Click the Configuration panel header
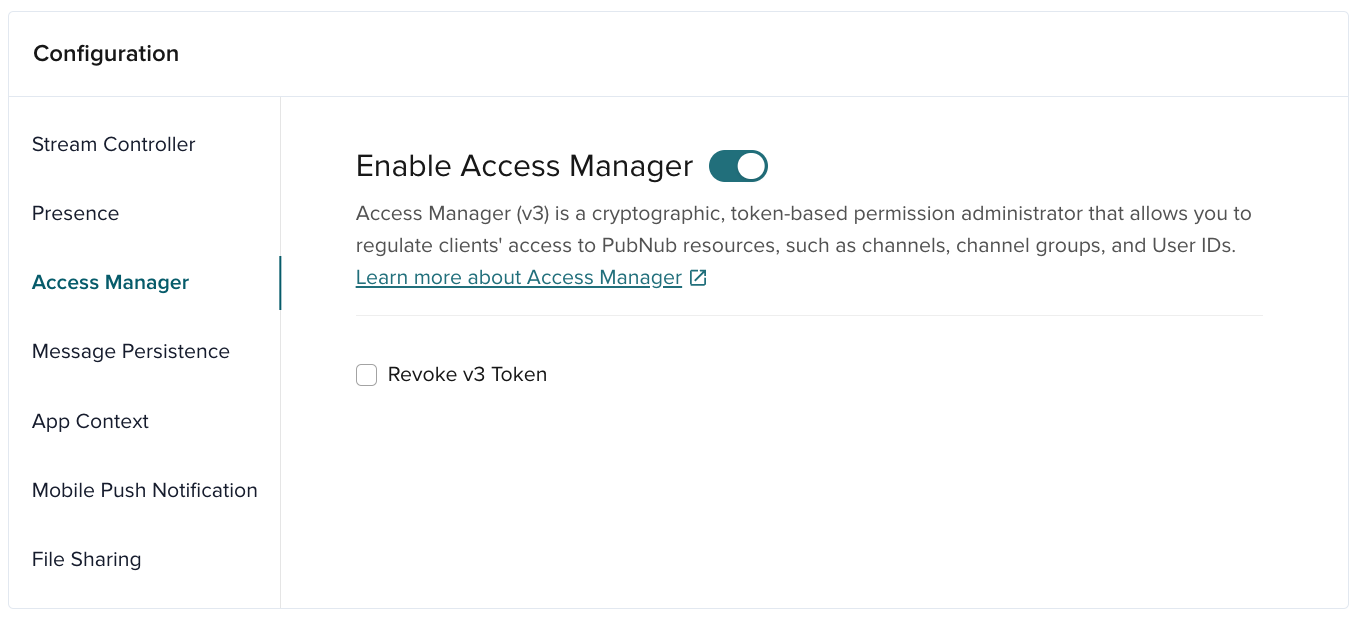 (105, 53)
